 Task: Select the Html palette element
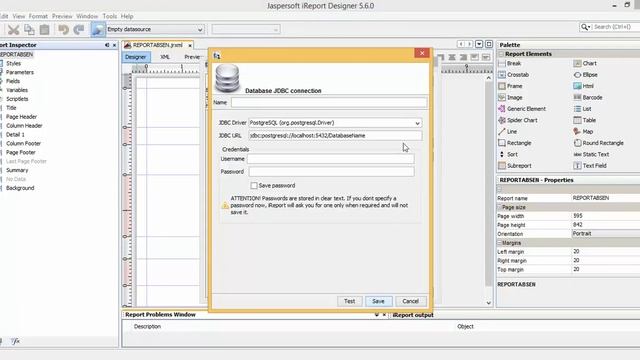(584, 86)
